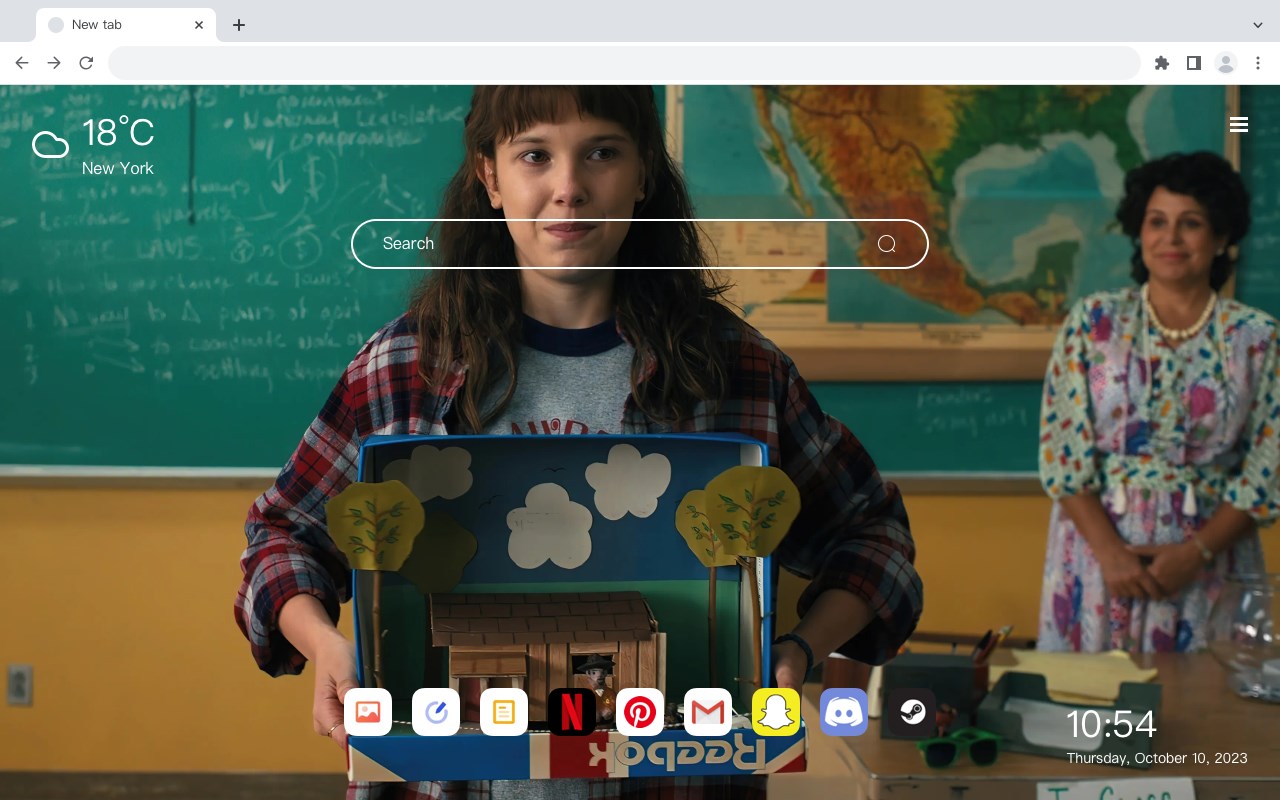
Task: Reload the current page
Action: pyautogui.click(x=86, y=63)
